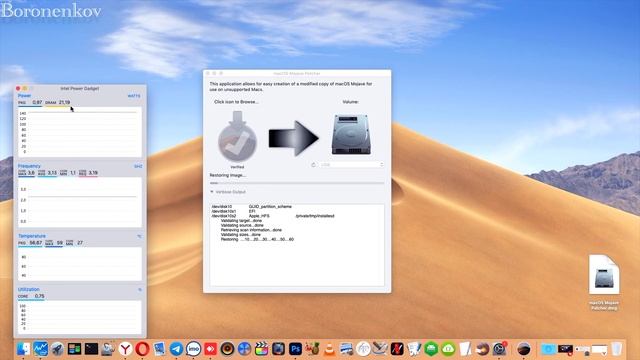Open Finder from the Dock
This screenshot has height=360, width=640.
point(23,349)
